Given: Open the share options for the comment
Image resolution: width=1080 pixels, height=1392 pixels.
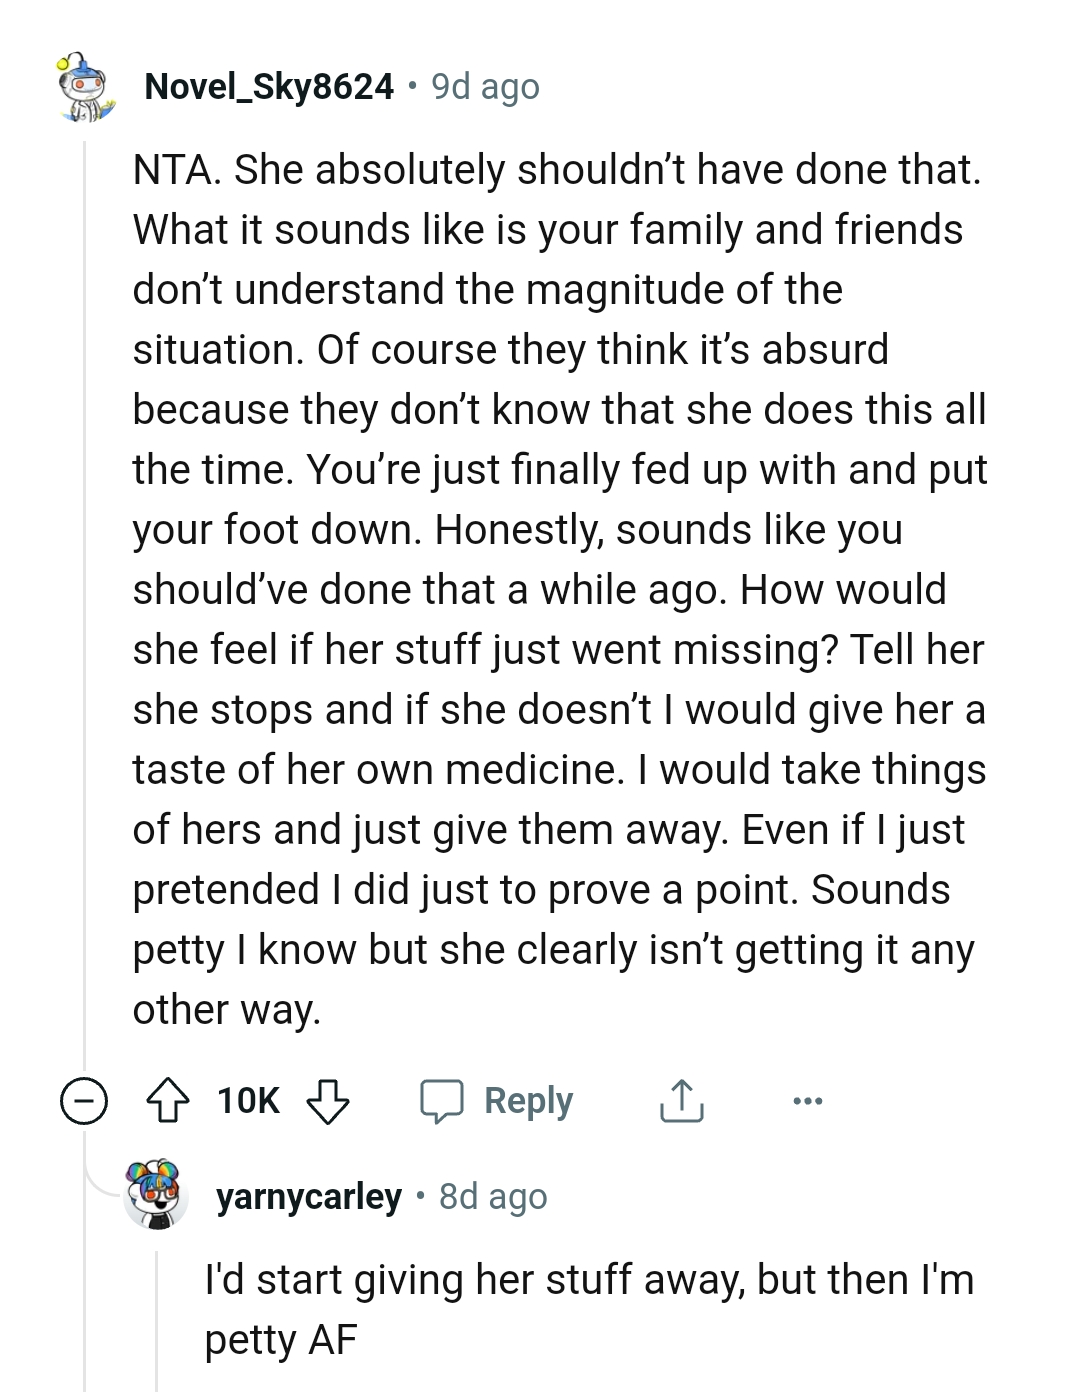Looking at the screenshot, I should [x=680, y=1100].
